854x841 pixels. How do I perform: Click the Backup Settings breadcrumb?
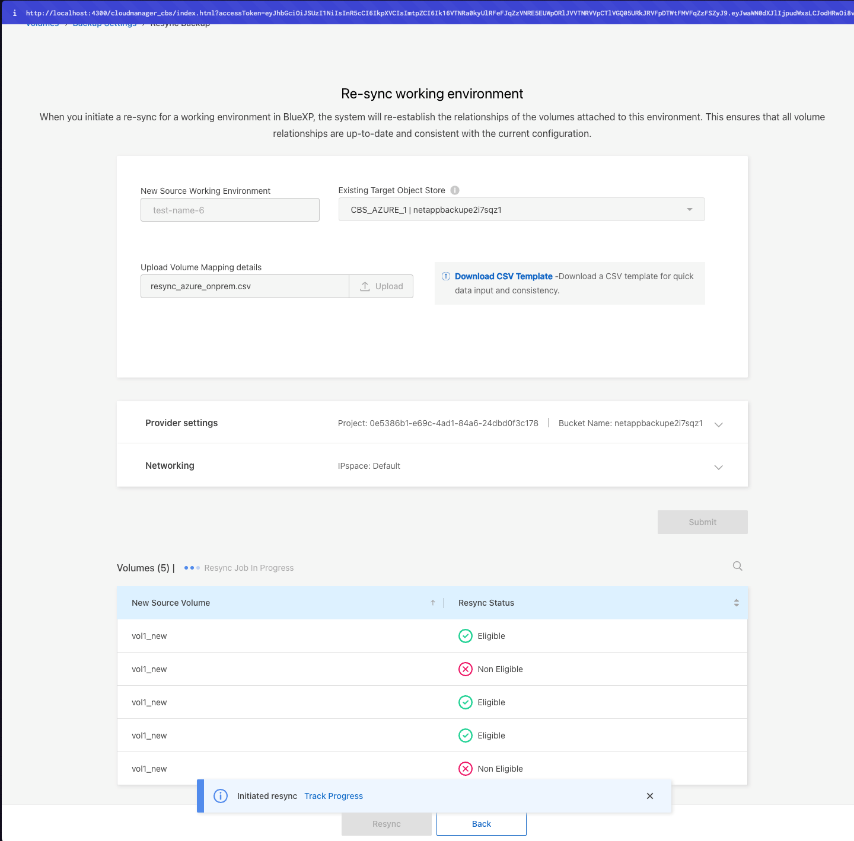(x=105, y=23)
